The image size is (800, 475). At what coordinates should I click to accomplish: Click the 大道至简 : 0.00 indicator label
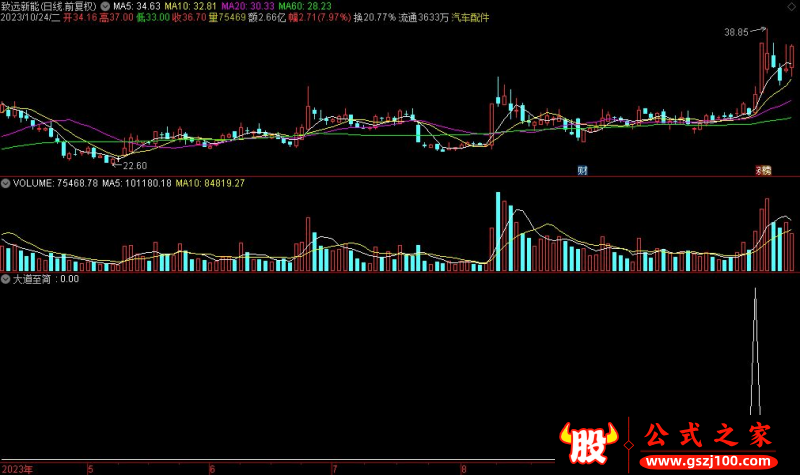pos(46,279)
